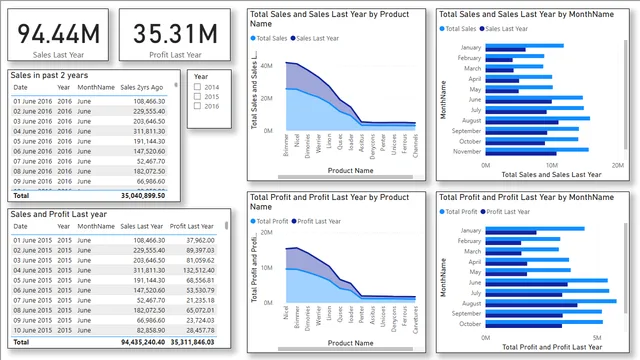Image resolution: width=640 pixels, height=360 pixels.
Task: Click the September label in profit by month chart
Action: (x=466, y=313)
